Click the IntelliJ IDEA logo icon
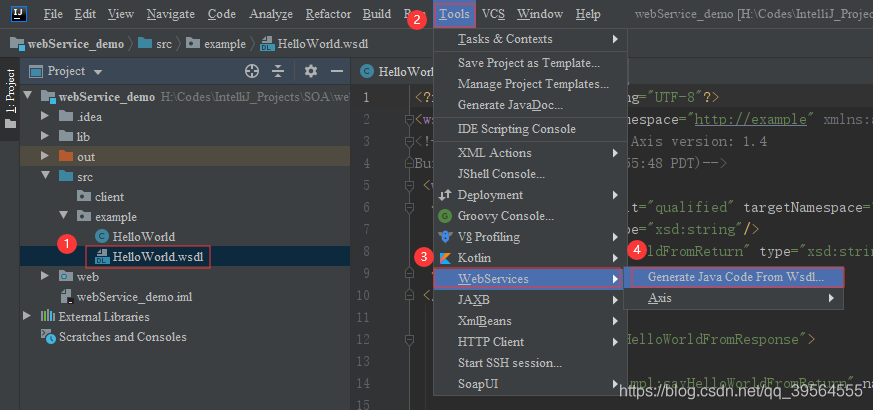Screen dimensions: 873x410 19,14
